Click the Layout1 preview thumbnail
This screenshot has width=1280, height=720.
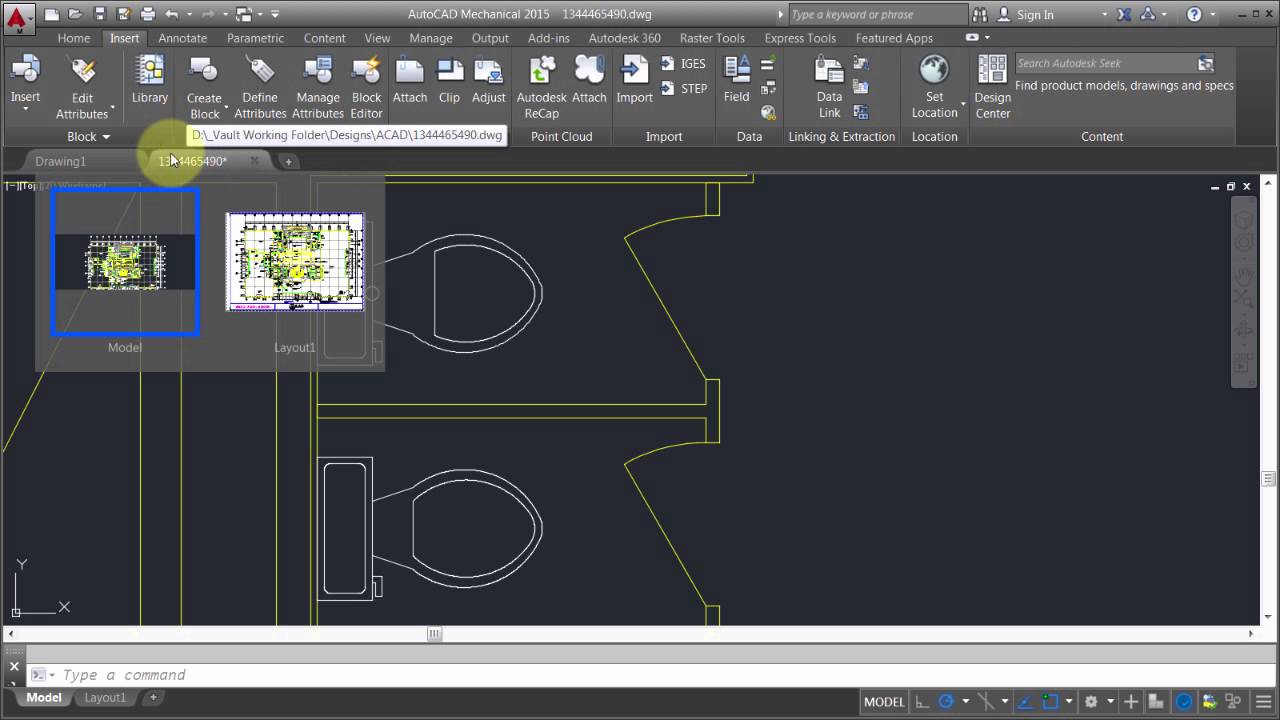[295, 262]
